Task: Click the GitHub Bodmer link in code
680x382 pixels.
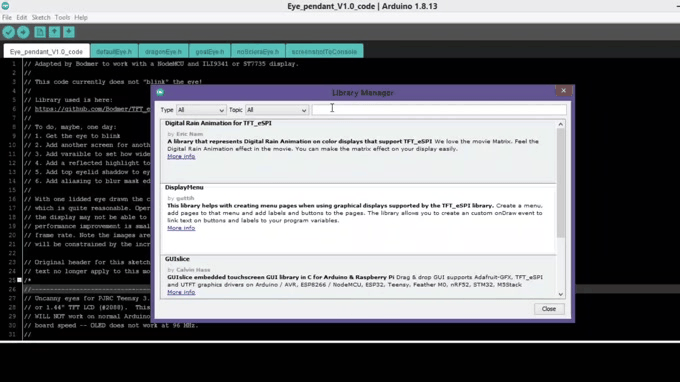Action: [x=92, y=109]
